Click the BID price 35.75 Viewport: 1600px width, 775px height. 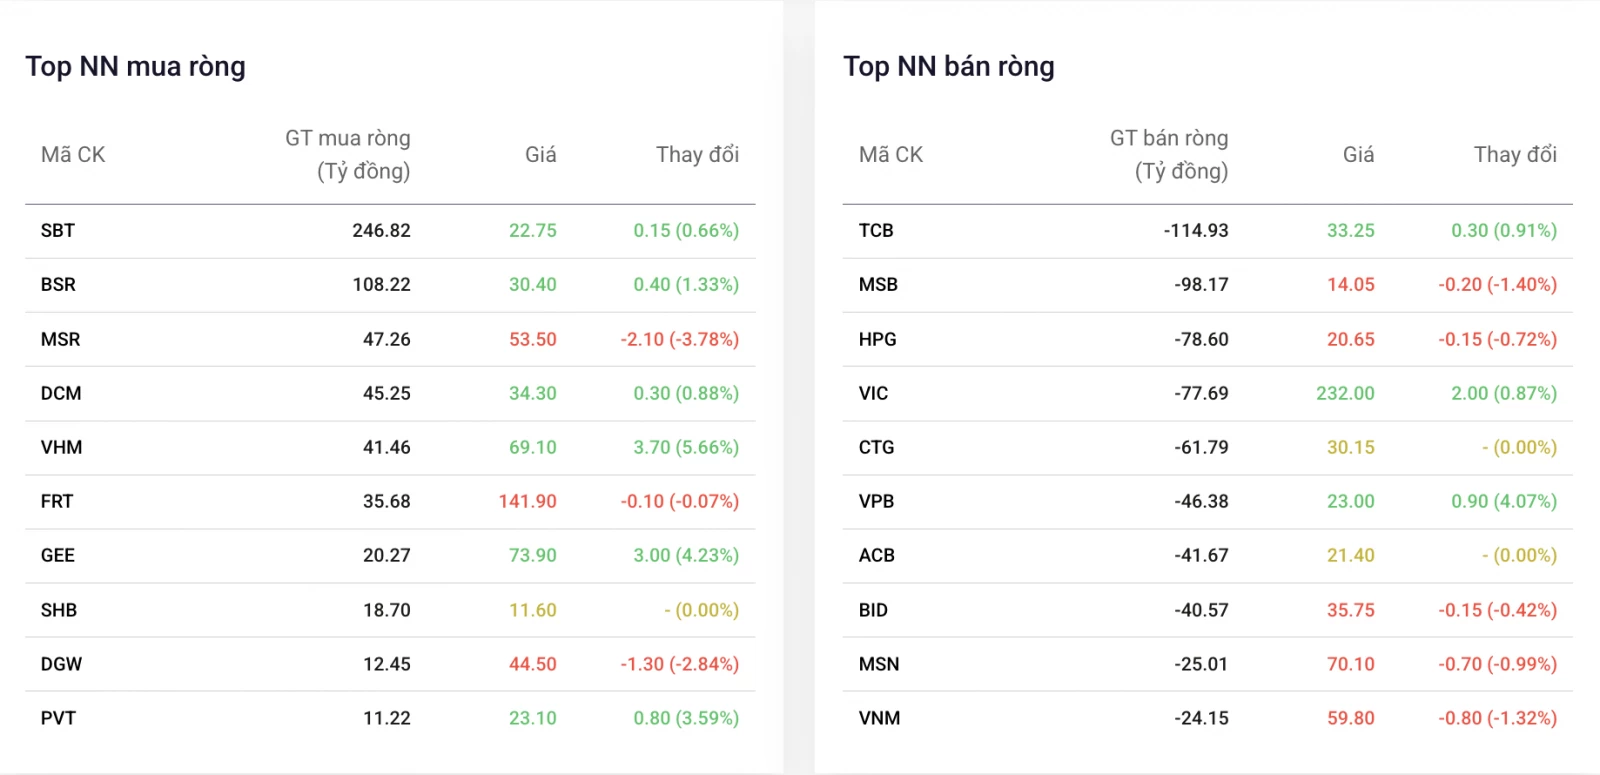[x=1351, y=610]
